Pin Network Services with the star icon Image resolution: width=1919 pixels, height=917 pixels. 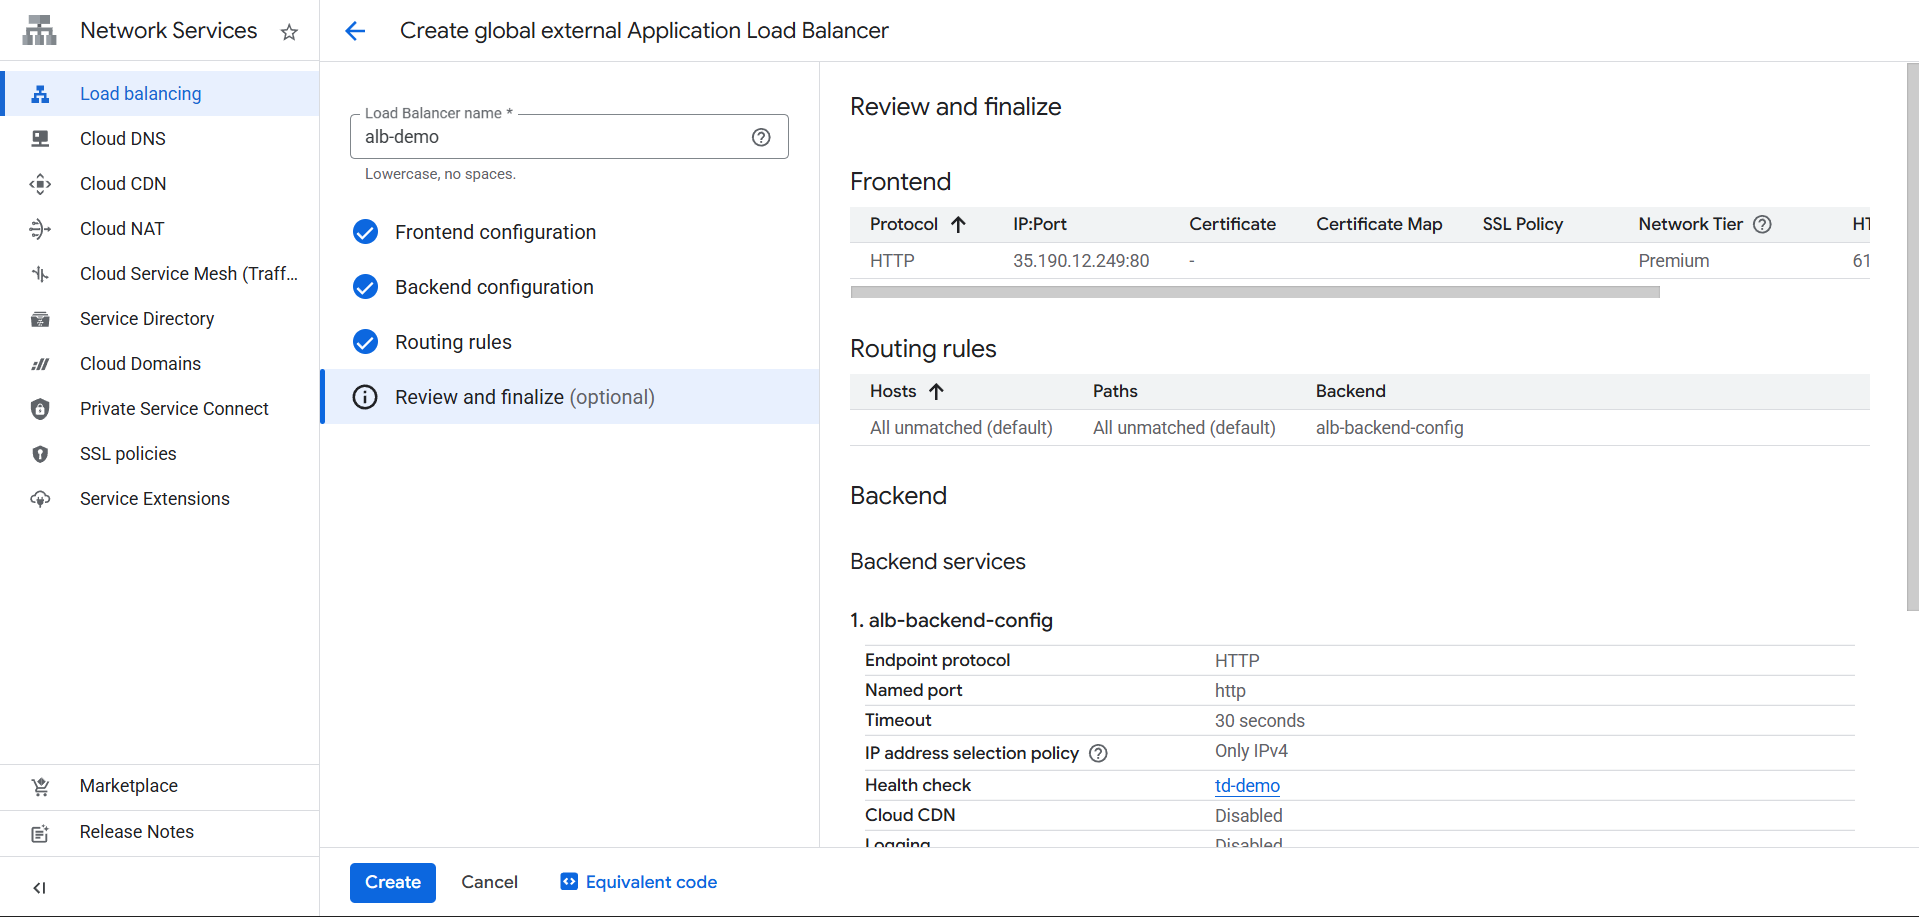tap(289, 32)
